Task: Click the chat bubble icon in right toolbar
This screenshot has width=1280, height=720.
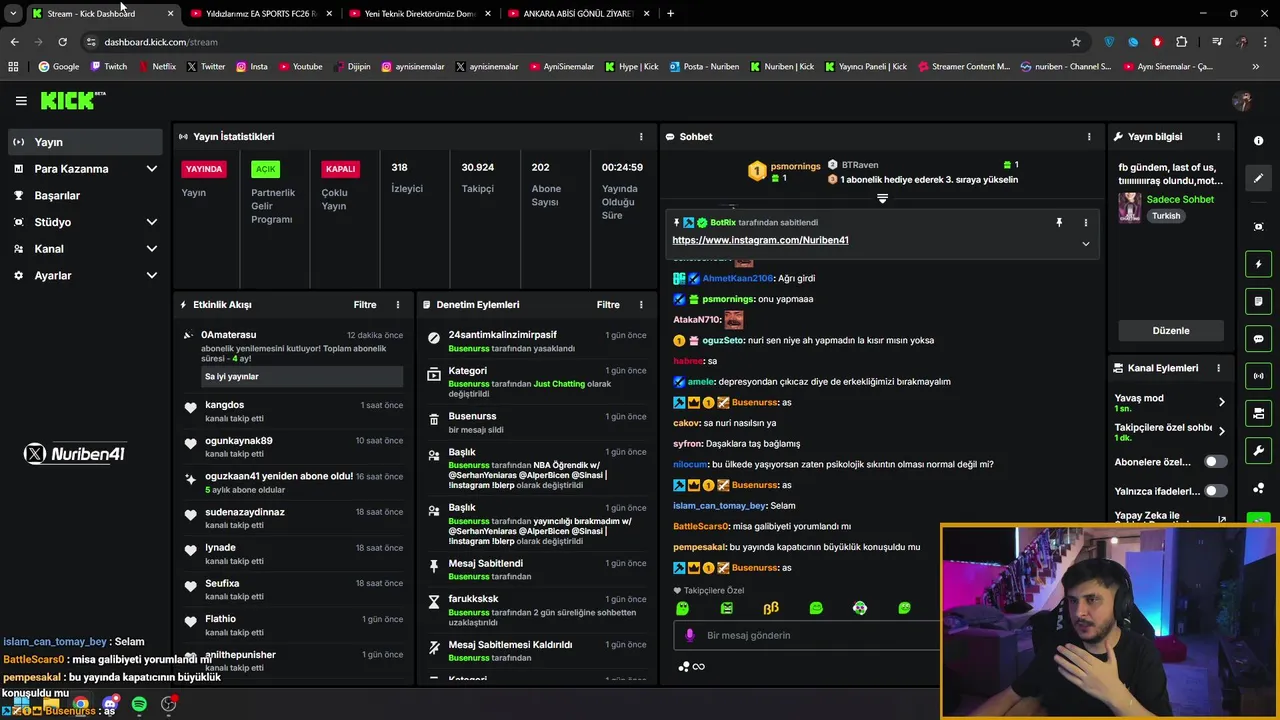Action: 1259,339
